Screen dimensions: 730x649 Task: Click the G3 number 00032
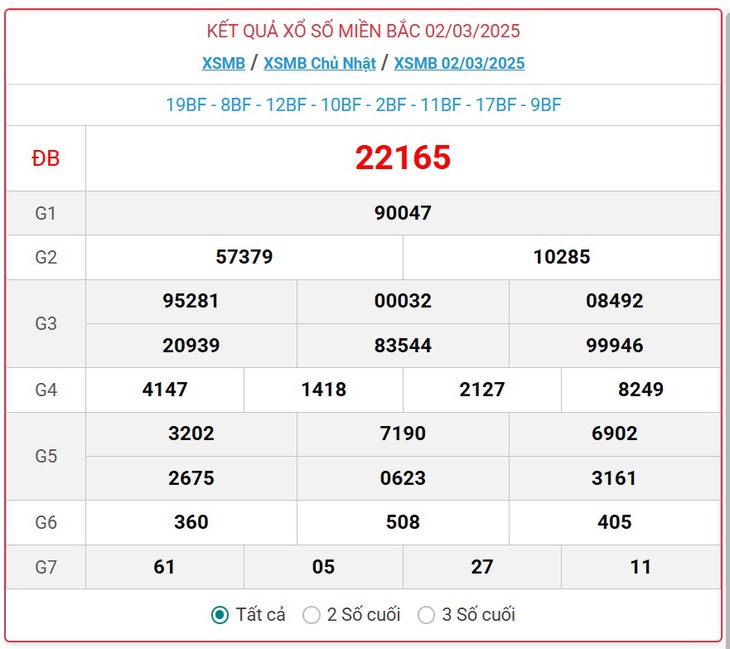click(403, 301)
